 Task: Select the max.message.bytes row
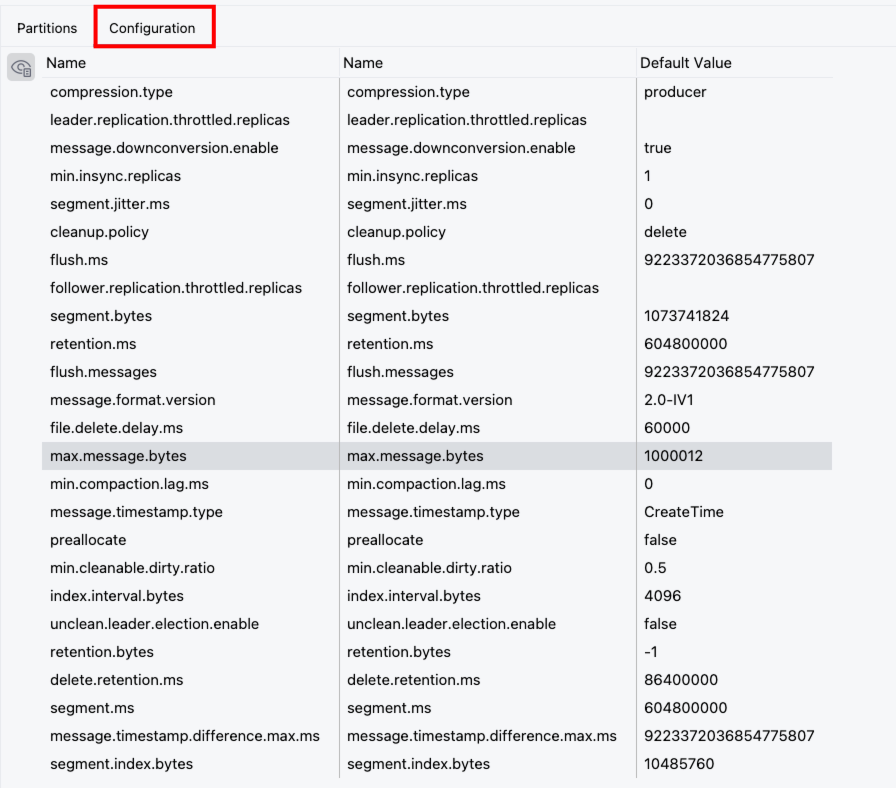118,456
